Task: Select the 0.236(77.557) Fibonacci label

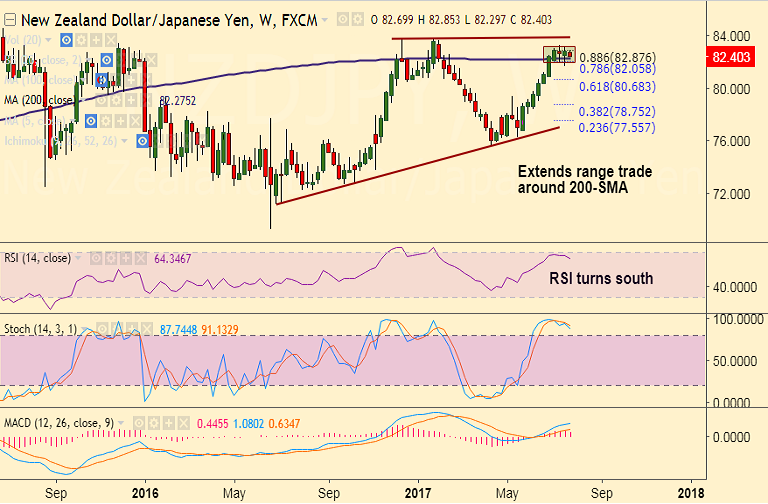Action: pos(617,128)
